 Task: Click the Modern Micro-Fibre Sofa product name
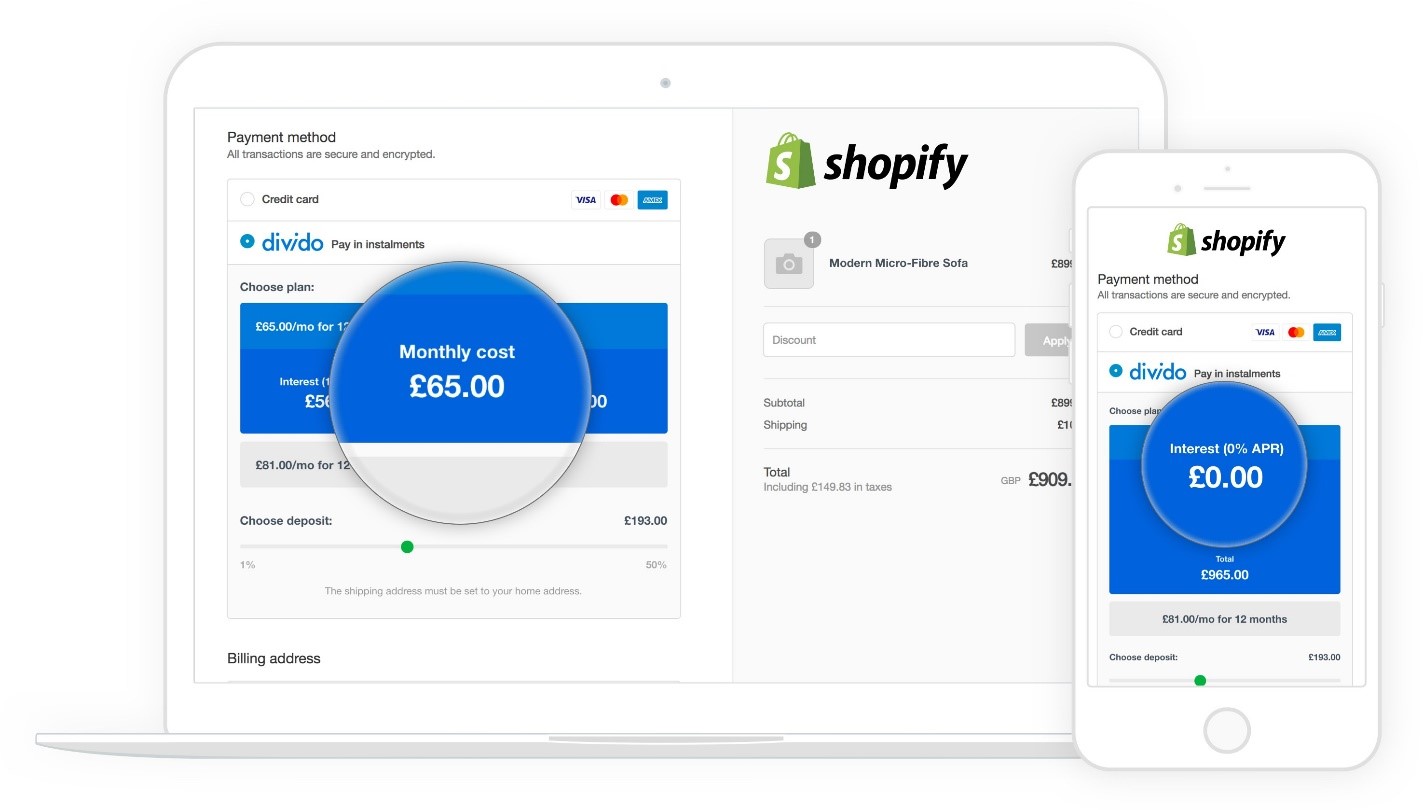[x=898, y=263]
